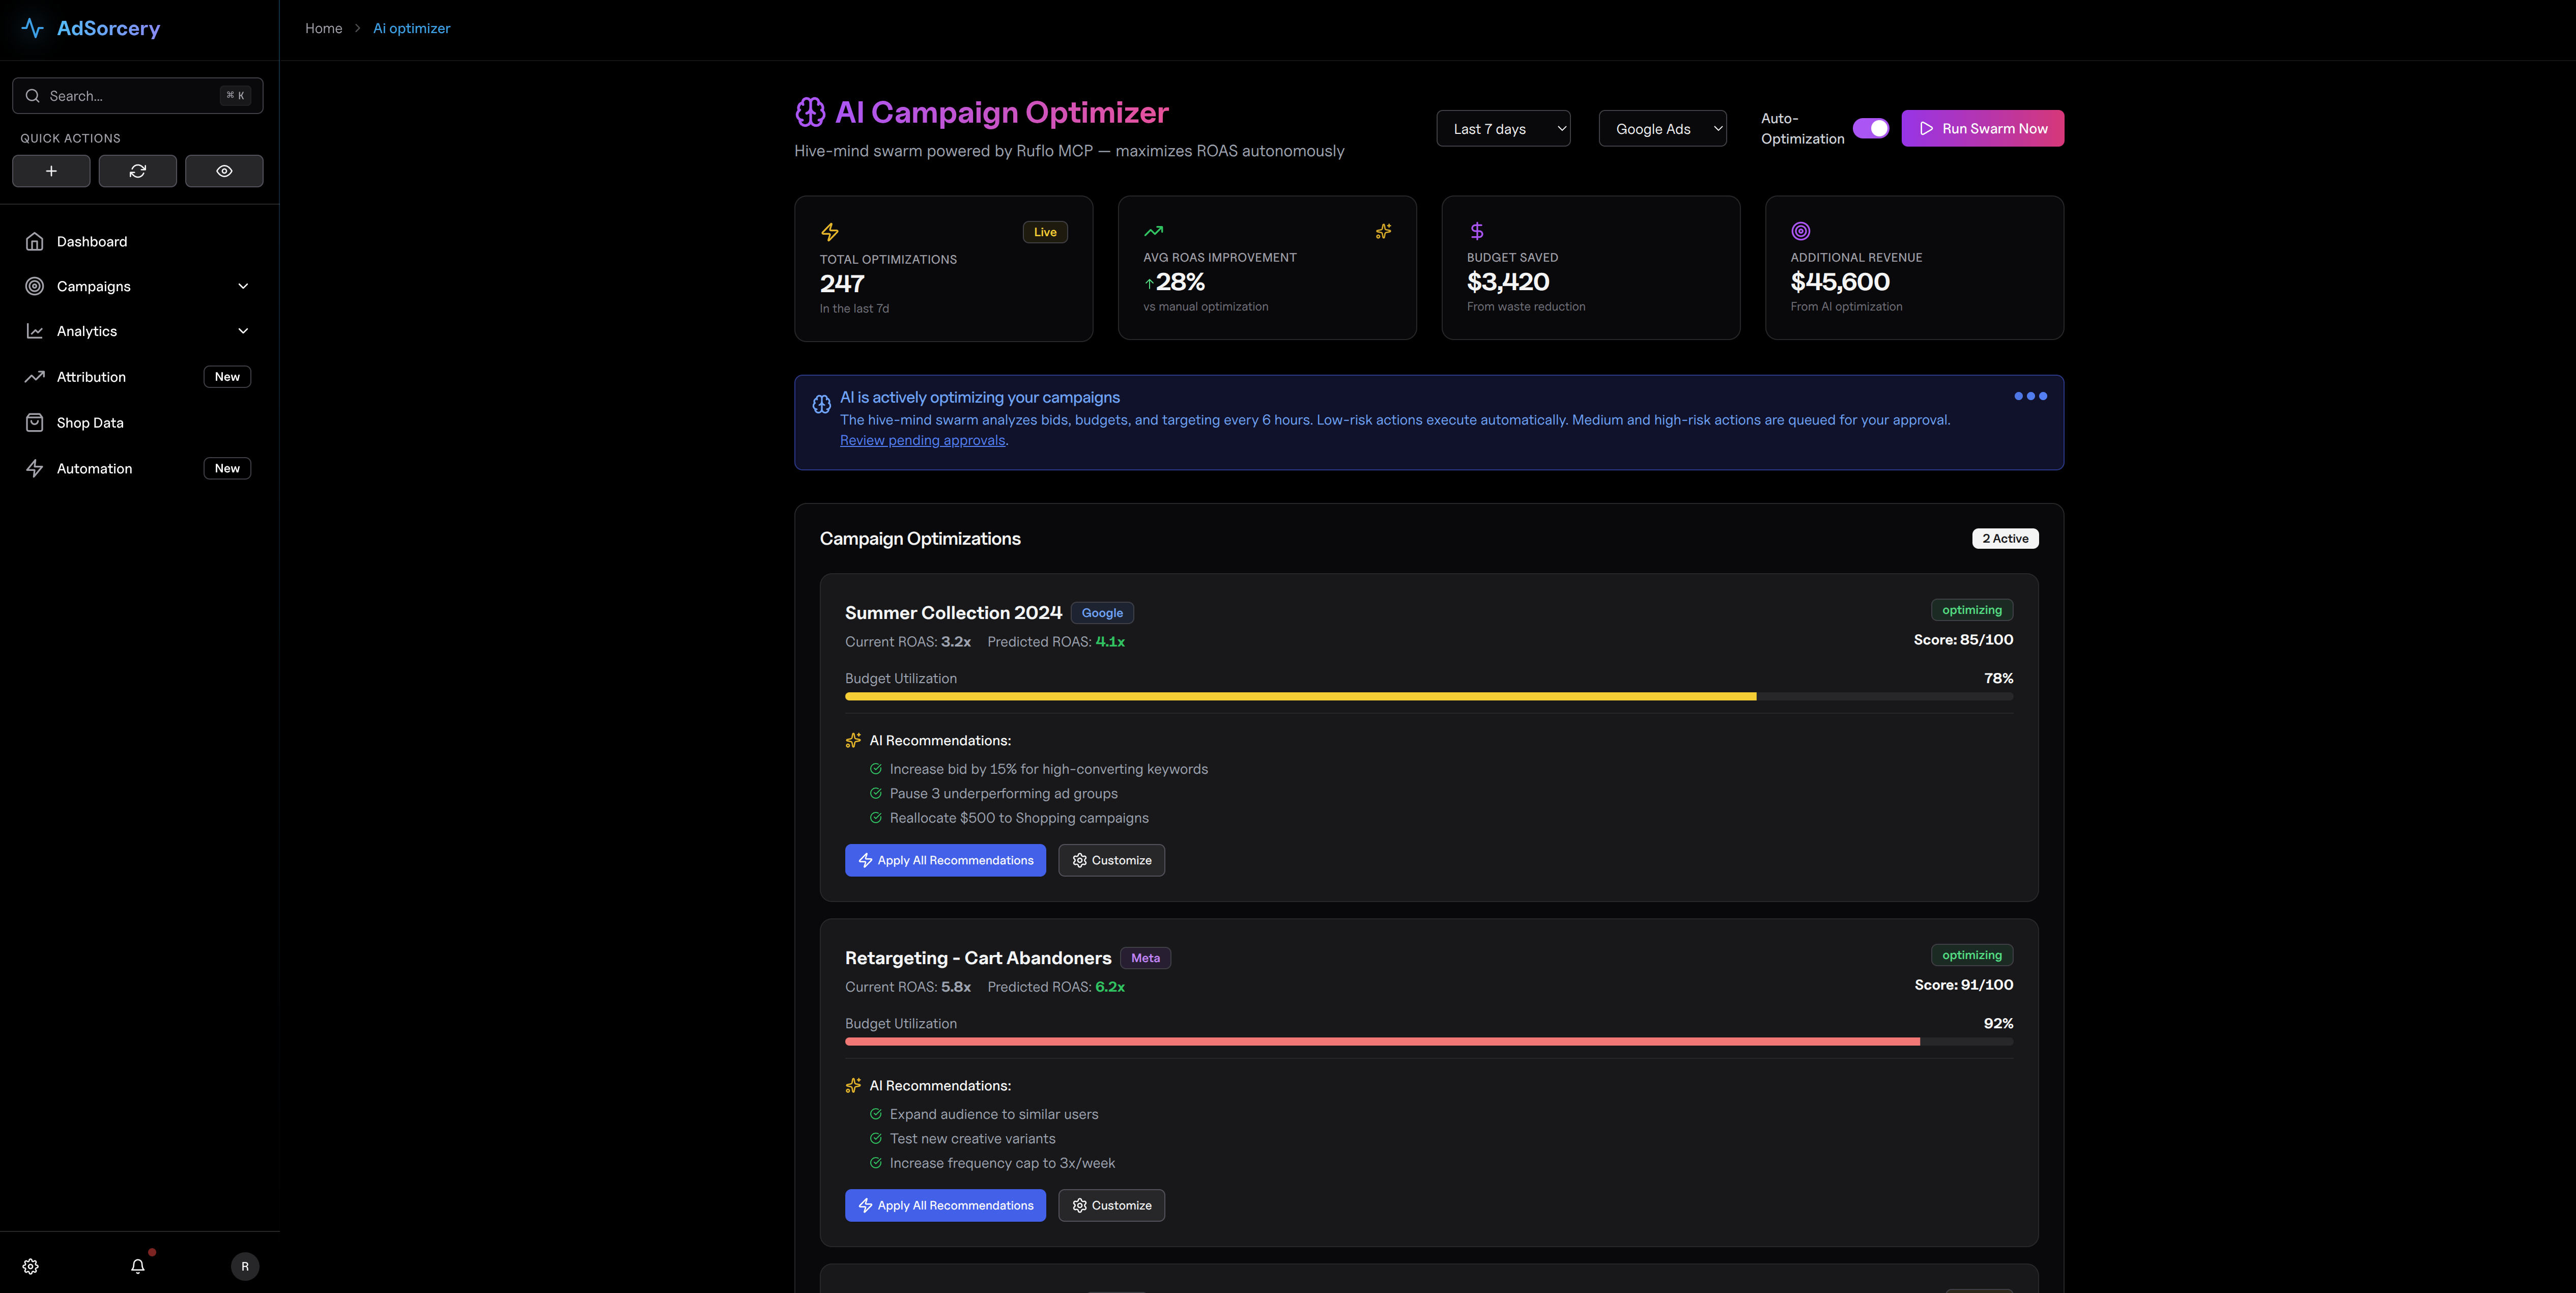Open Automation in the sidebar
Screen dimensions: 2576x1293
click(x=139, y=468)
